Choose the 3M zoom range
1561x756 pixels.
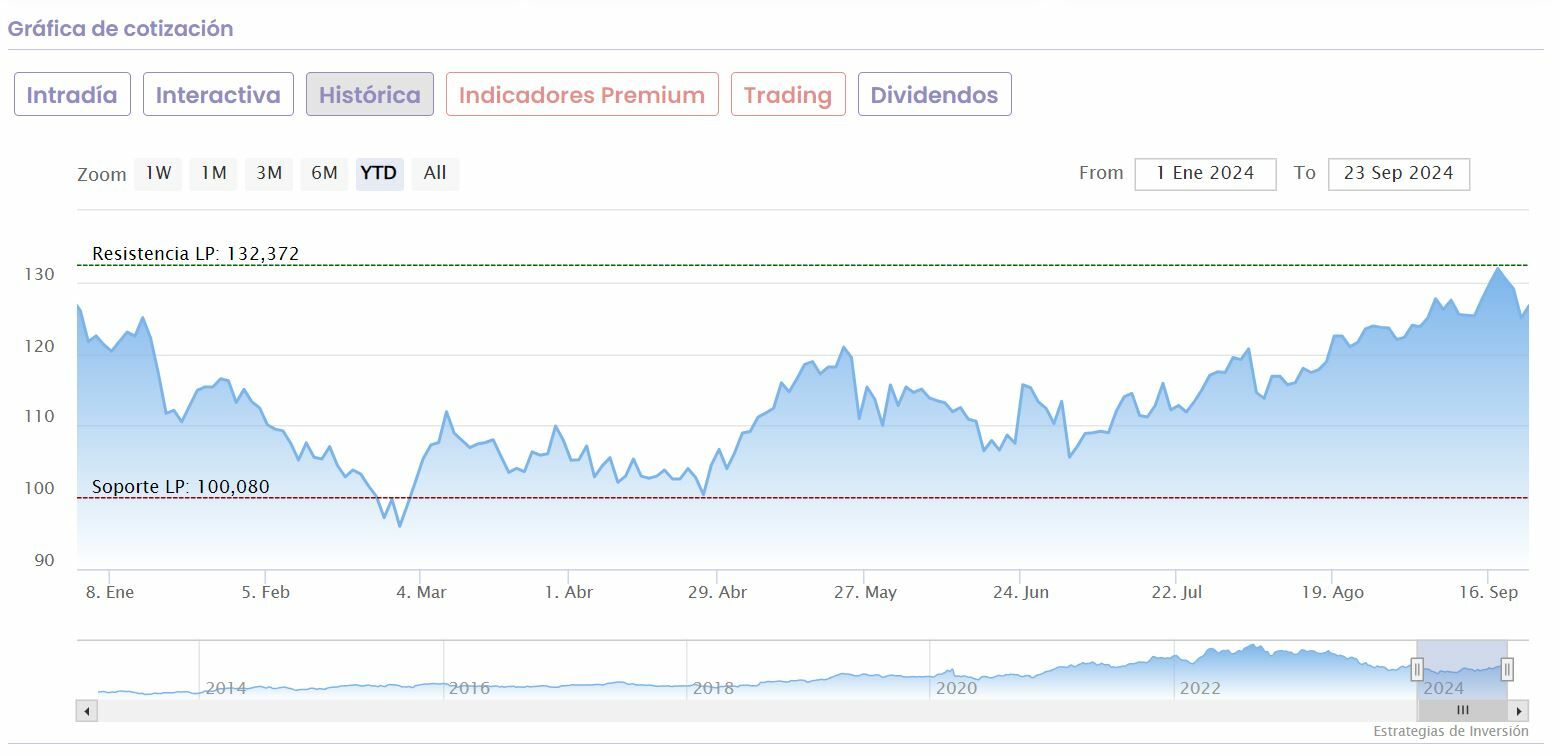click(269, 173)
